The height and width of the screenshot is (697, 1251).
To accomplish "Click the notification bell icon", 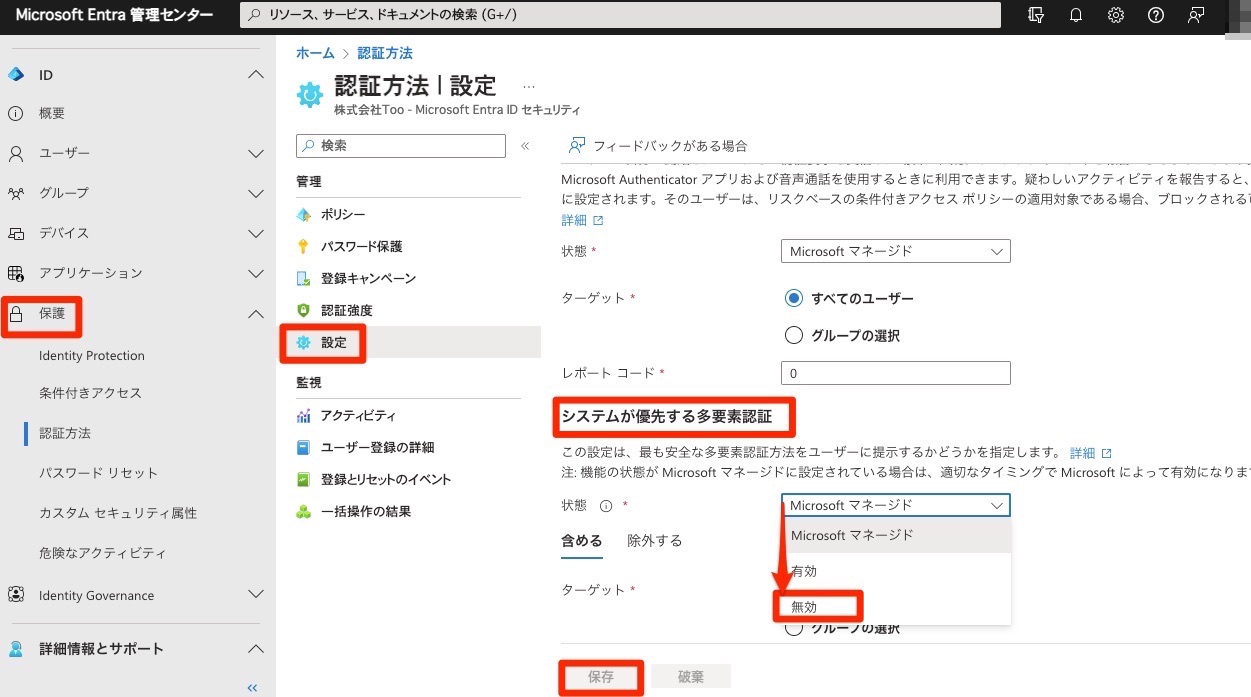I will [x=1076, y=15].
